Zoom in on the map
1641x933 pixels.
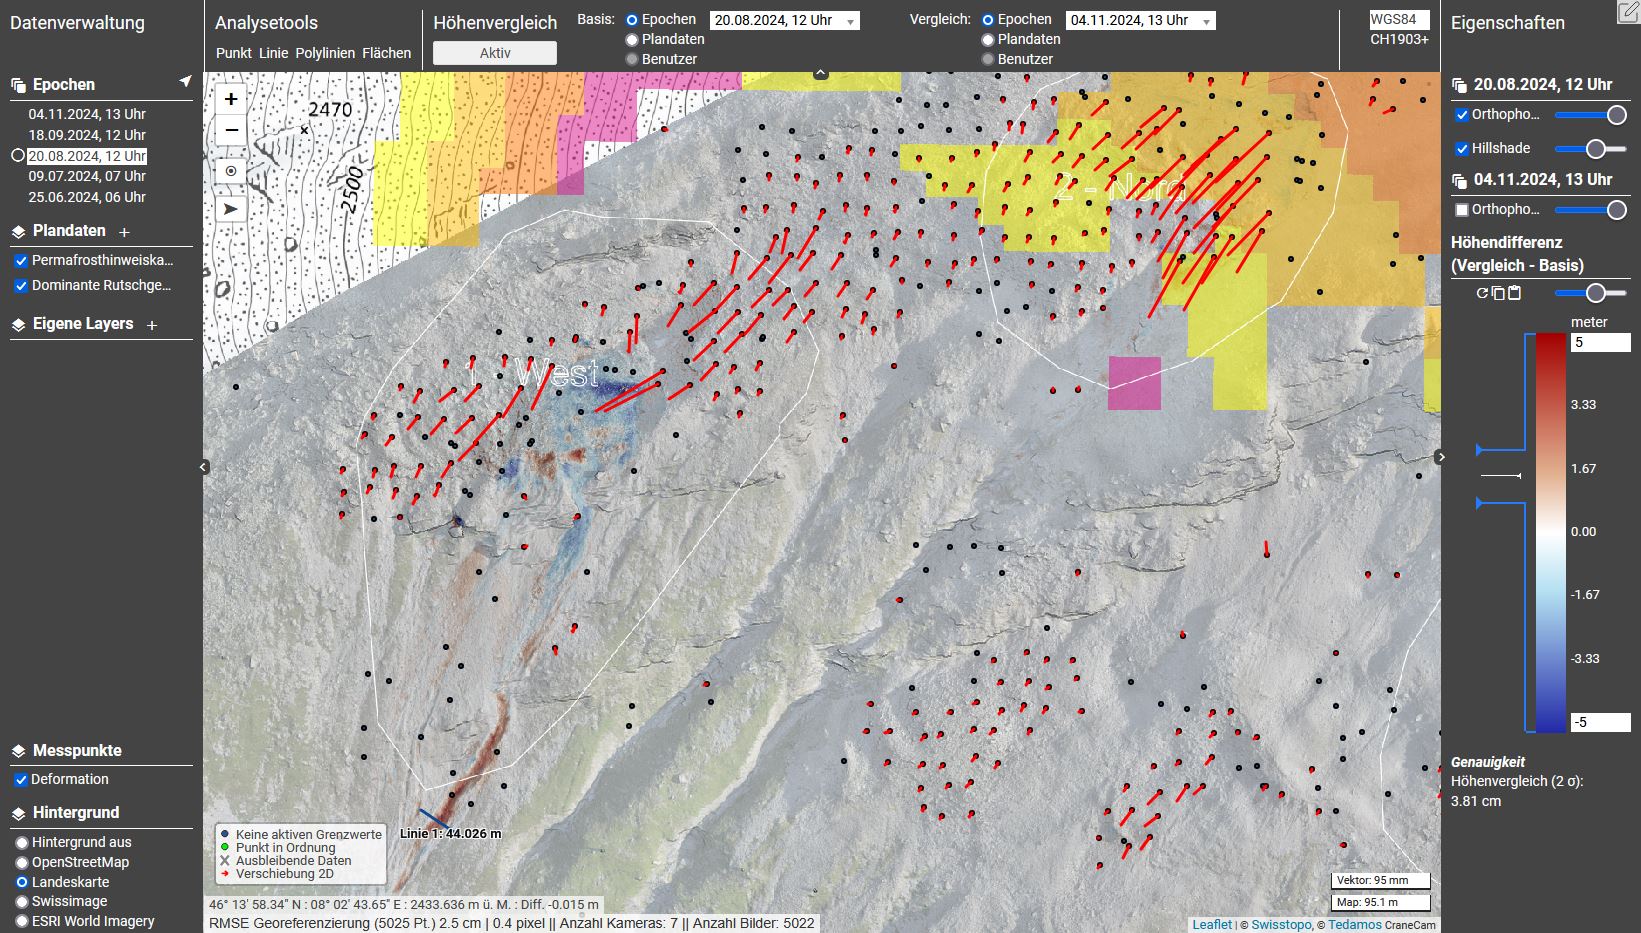(x=231, y=99)
